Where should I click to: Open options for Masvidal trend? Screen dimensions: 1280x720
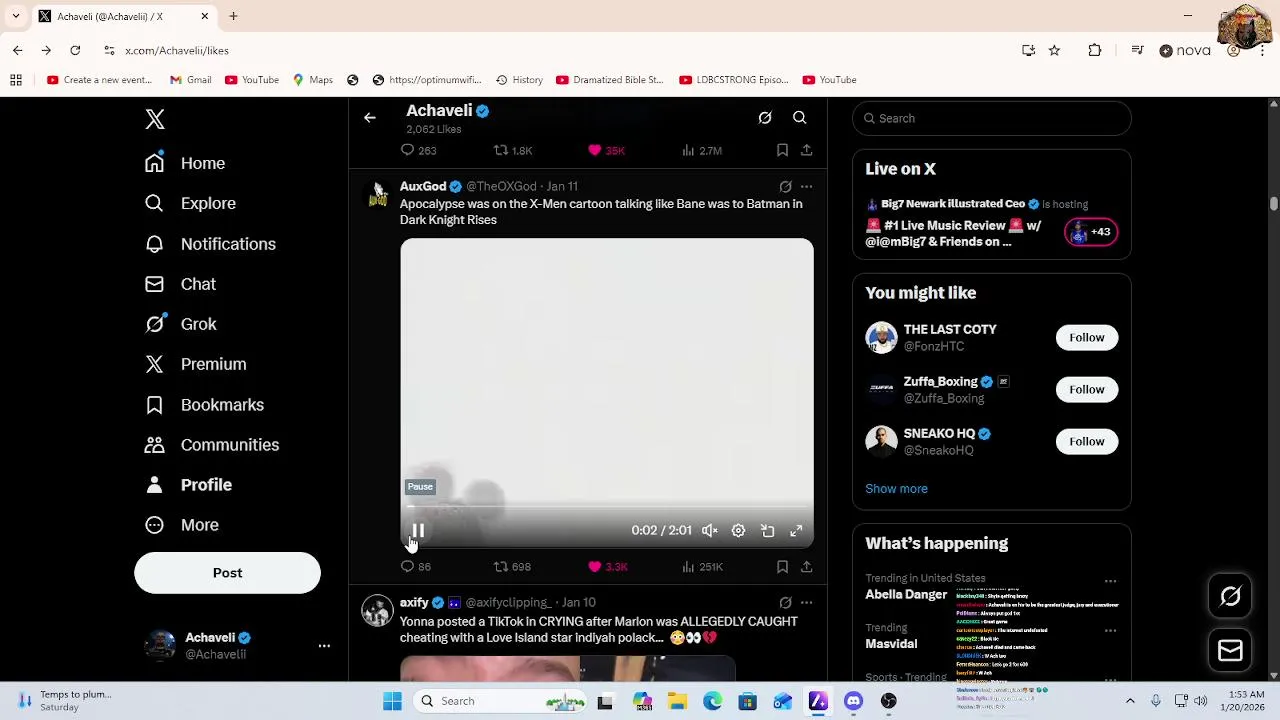pyautogui.click(x=1110, y=631)
